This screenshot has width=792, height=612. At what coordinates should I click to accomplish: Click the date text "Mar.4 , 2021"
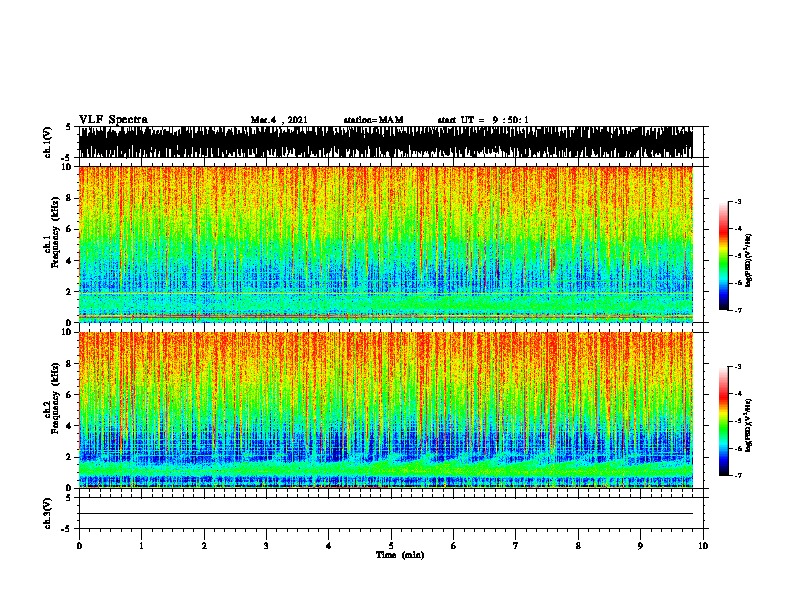click(x=279, y=120)
